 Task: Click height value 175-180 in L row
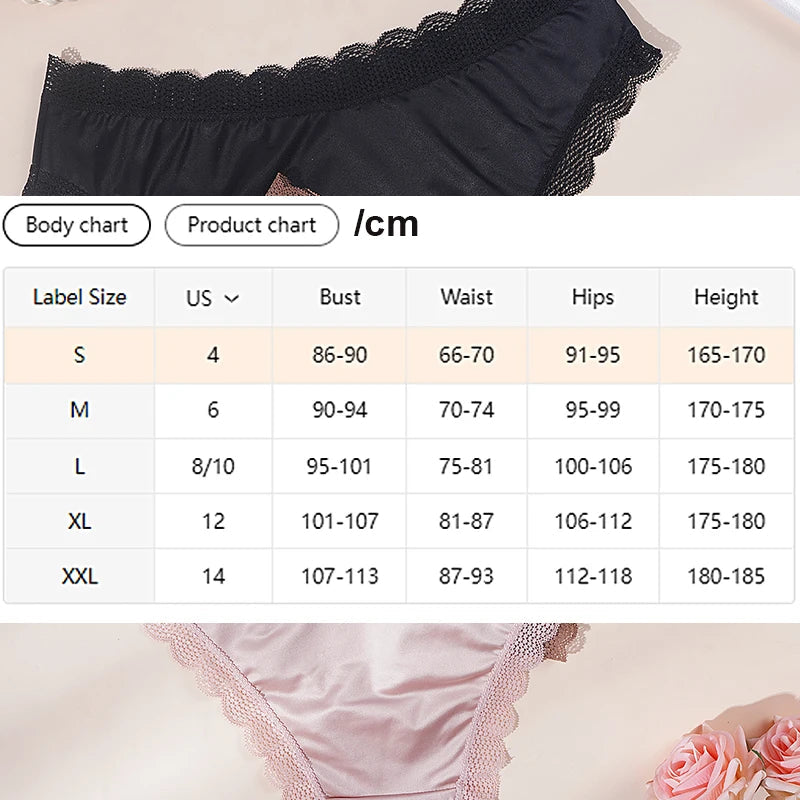pyautogui.click(x=726, y=466)
